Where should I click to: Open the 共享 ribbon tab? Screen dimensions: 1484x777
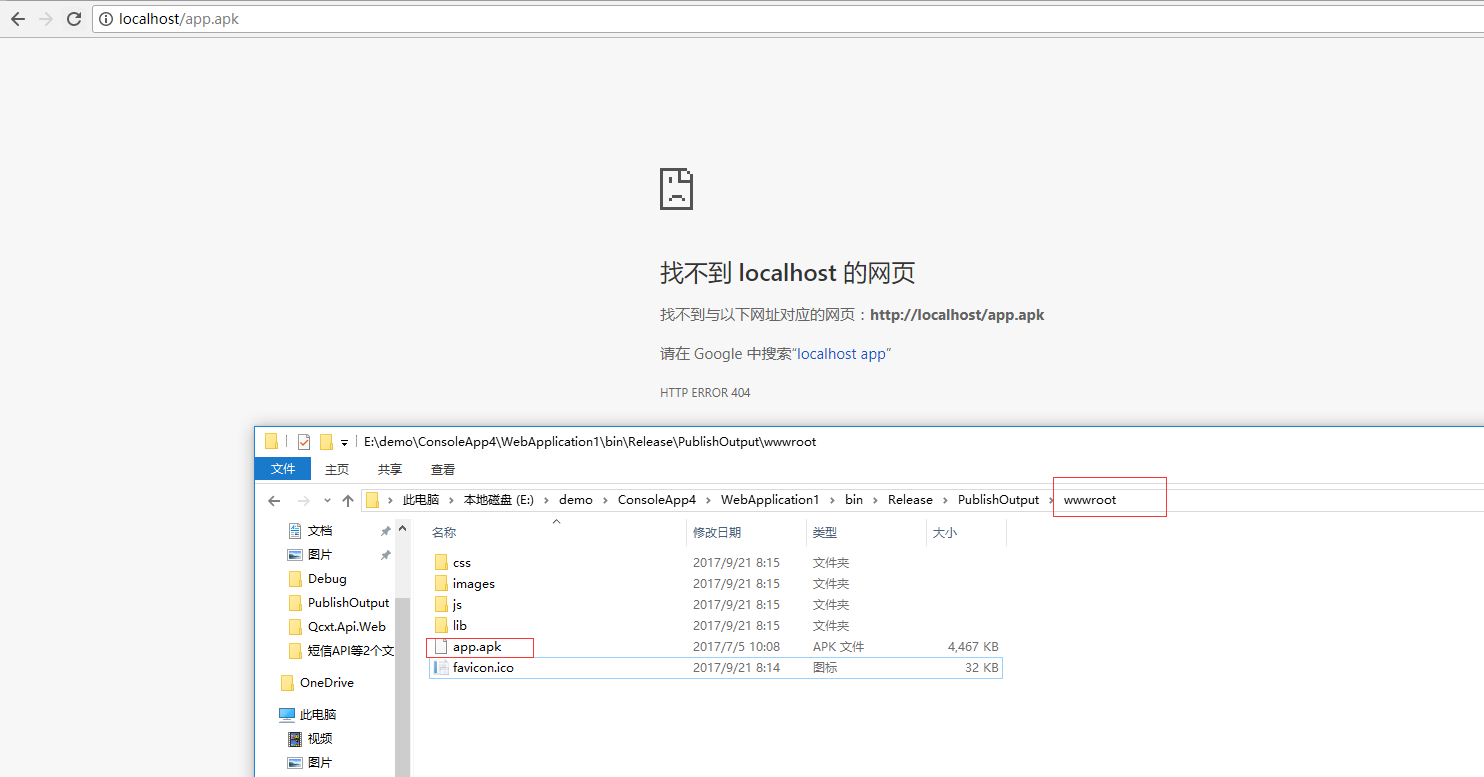point(390,469)
